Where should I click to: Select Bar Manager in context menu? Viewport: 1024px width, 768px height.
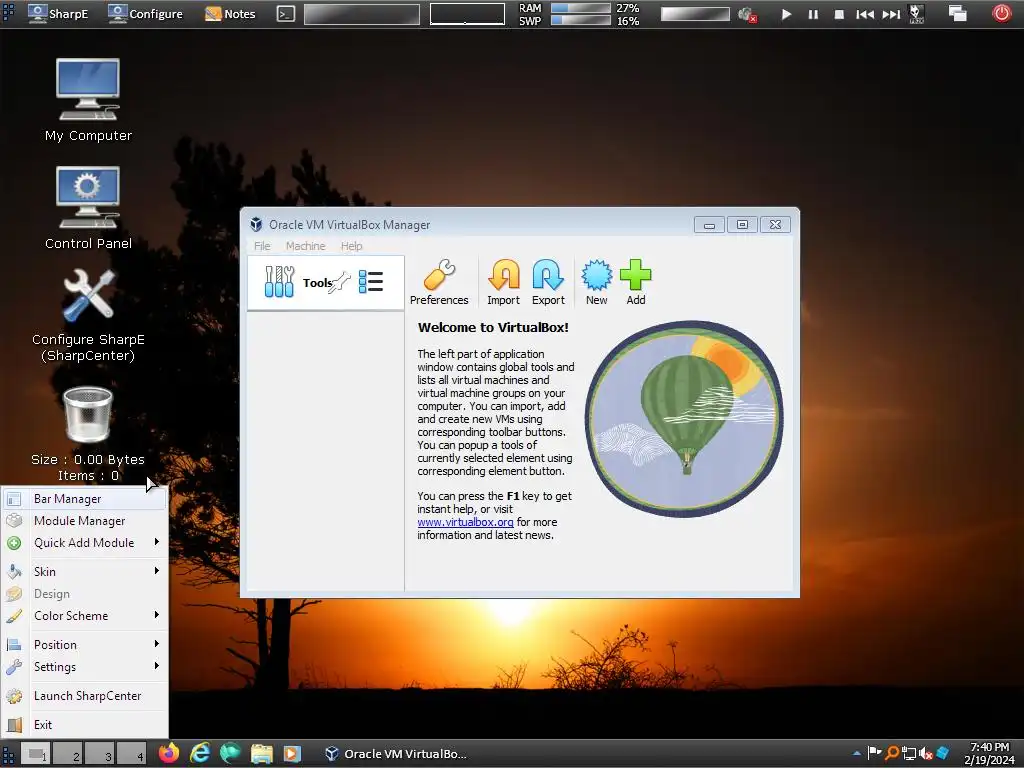pyautogui.click(x=84, y=499)
